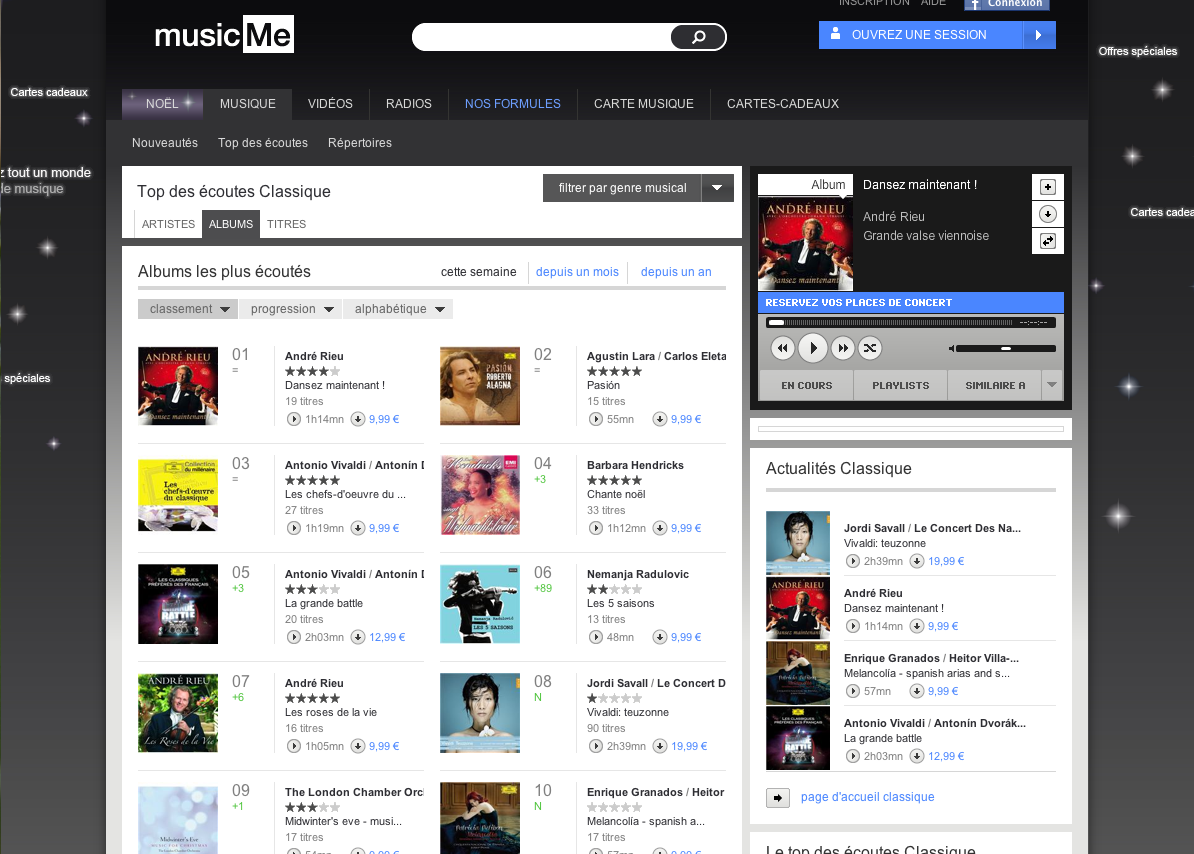Open the Pasión album cover thumbnail
Screen dimensions: 1194x854
(480, 386)
